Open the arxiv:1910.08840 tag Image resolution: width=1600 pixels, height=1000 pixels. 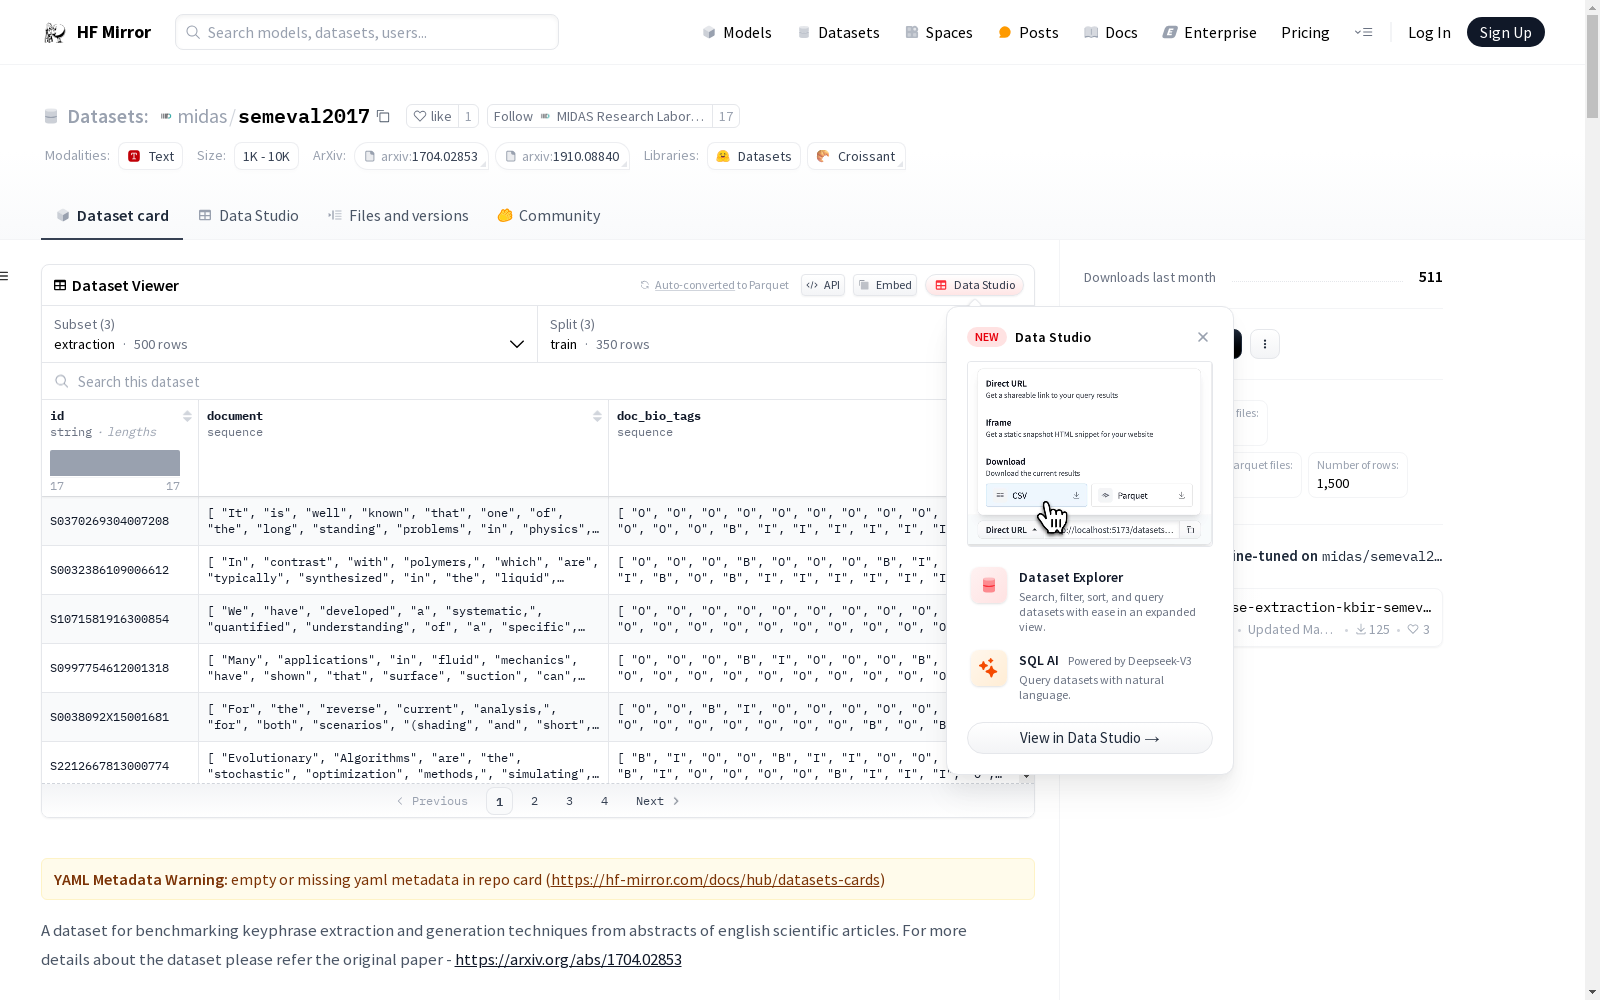tap(562, 156)
